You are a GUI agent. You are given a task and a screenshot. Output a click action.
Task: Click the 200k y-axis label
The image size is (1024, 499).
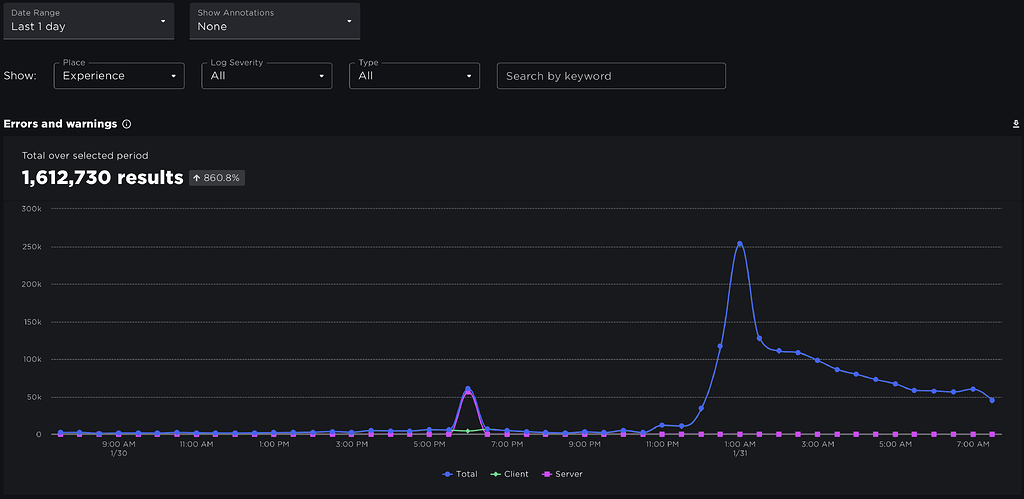click(33, 284)
